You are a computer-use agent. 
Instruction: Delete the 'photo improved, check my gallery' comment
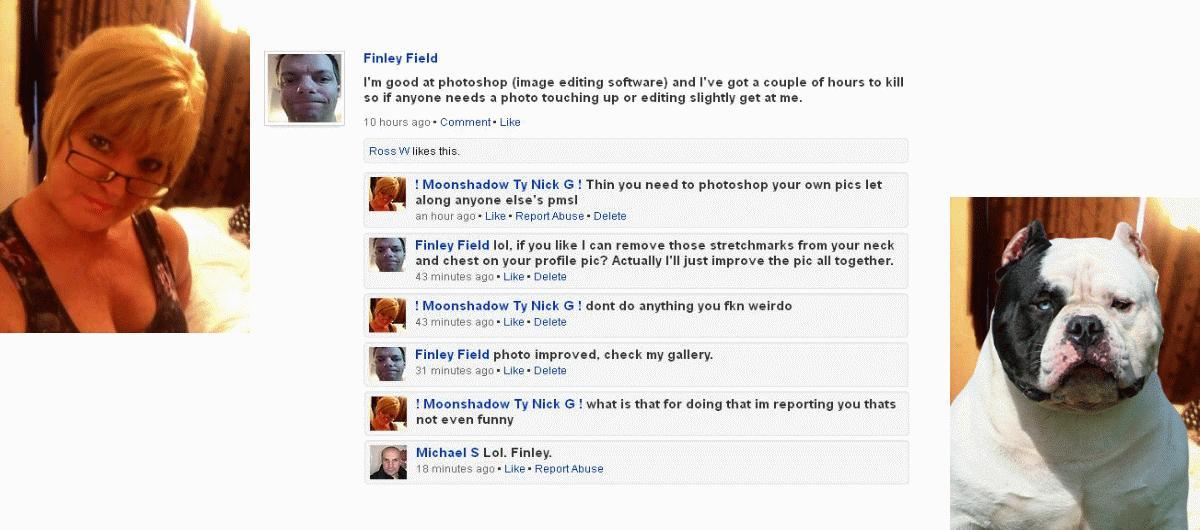[x=550, y=371]
